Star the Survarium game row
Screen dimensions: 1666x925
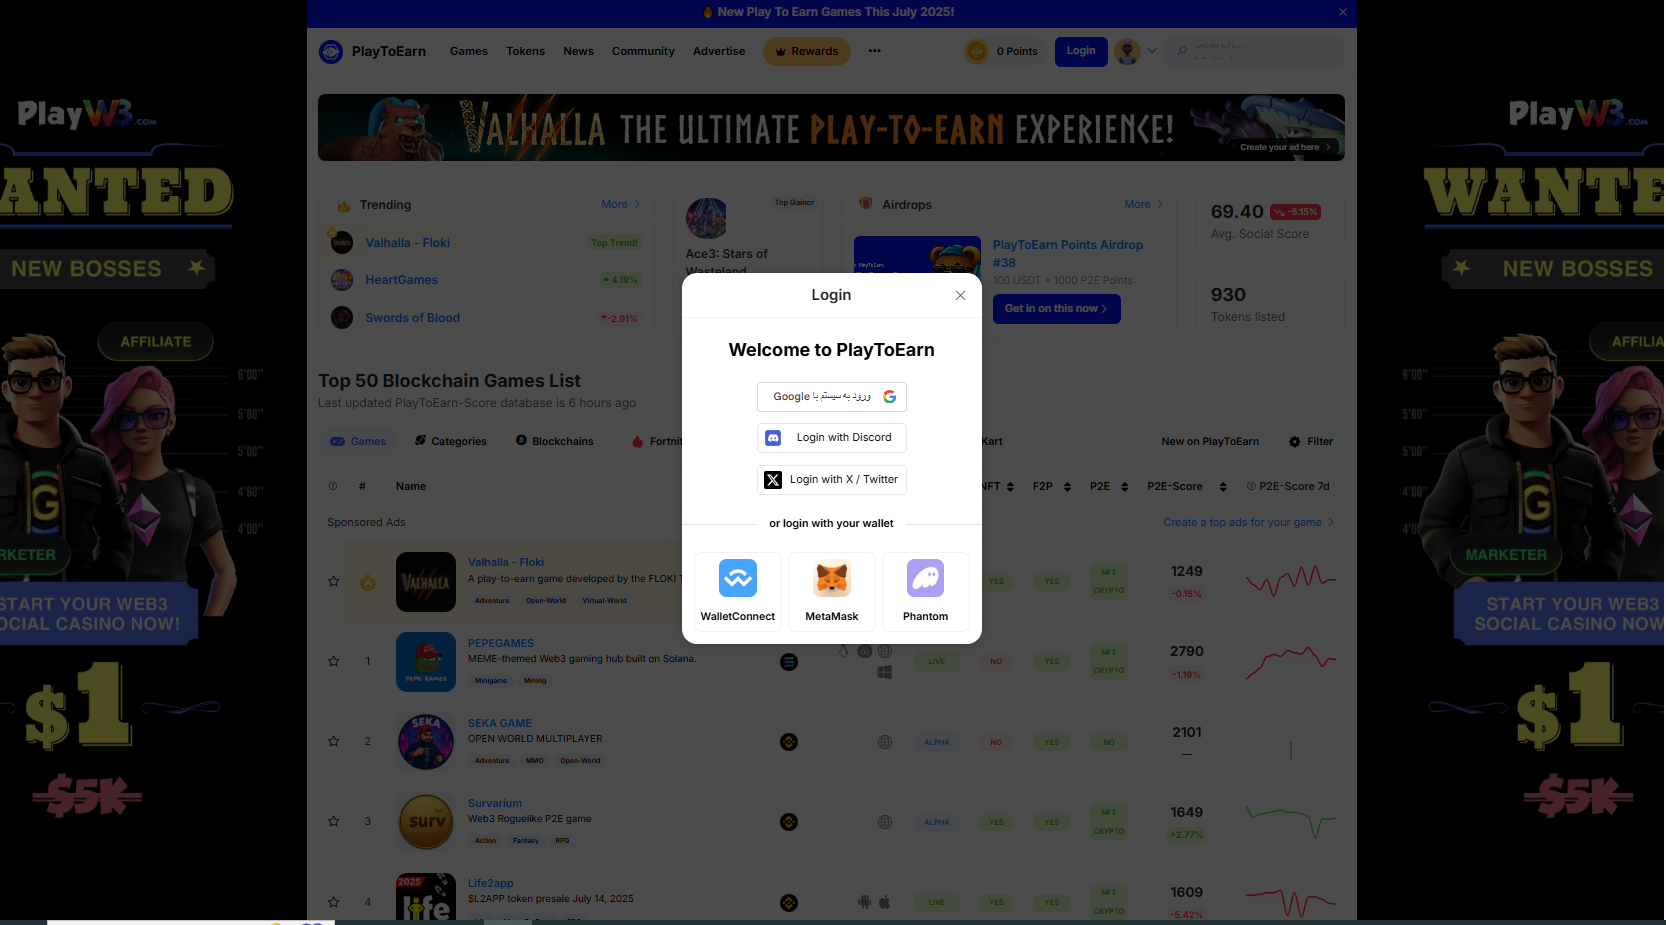tap(334, 821)
